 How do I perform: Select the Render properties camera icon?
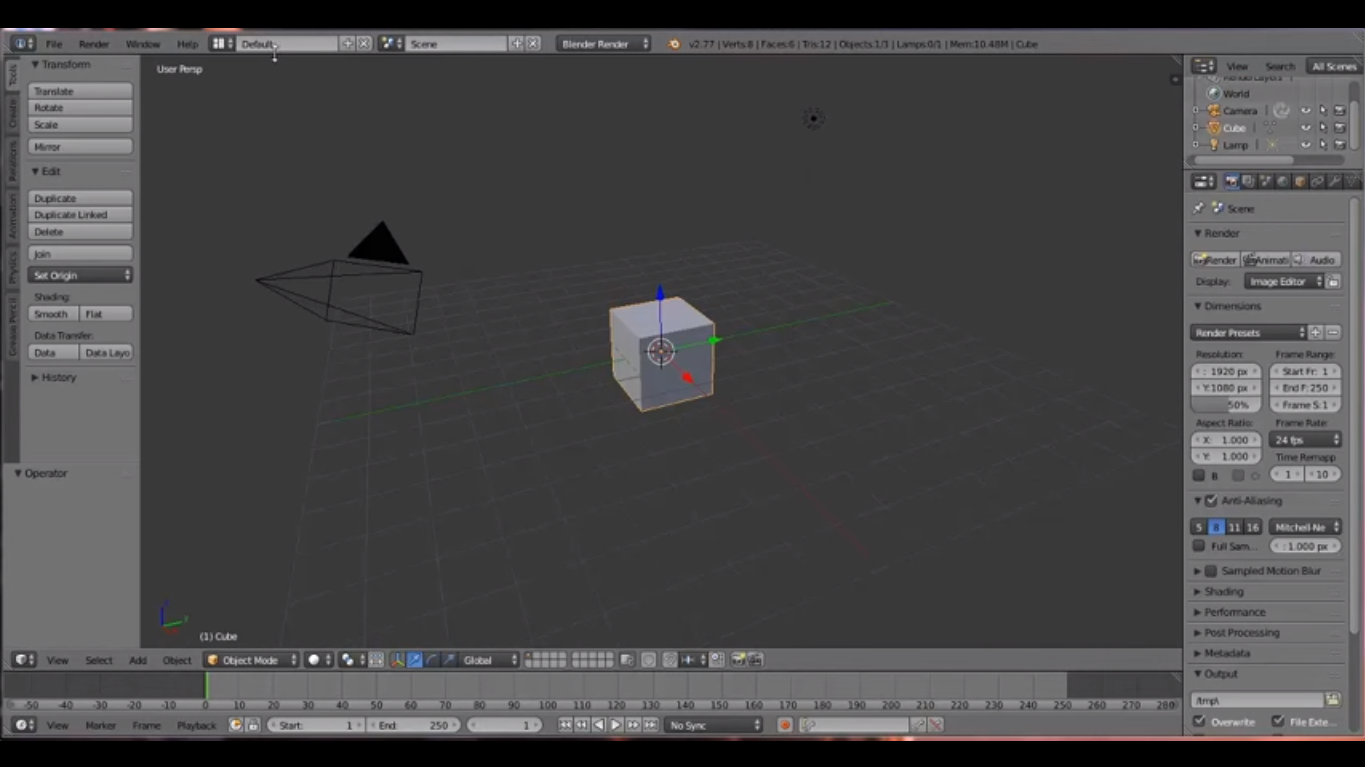click(x=1232, y=181)
